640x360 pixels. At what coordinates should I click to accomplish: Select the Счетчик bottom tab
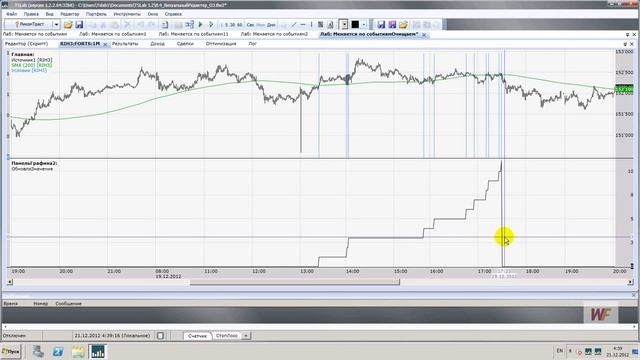click(198, 336)
